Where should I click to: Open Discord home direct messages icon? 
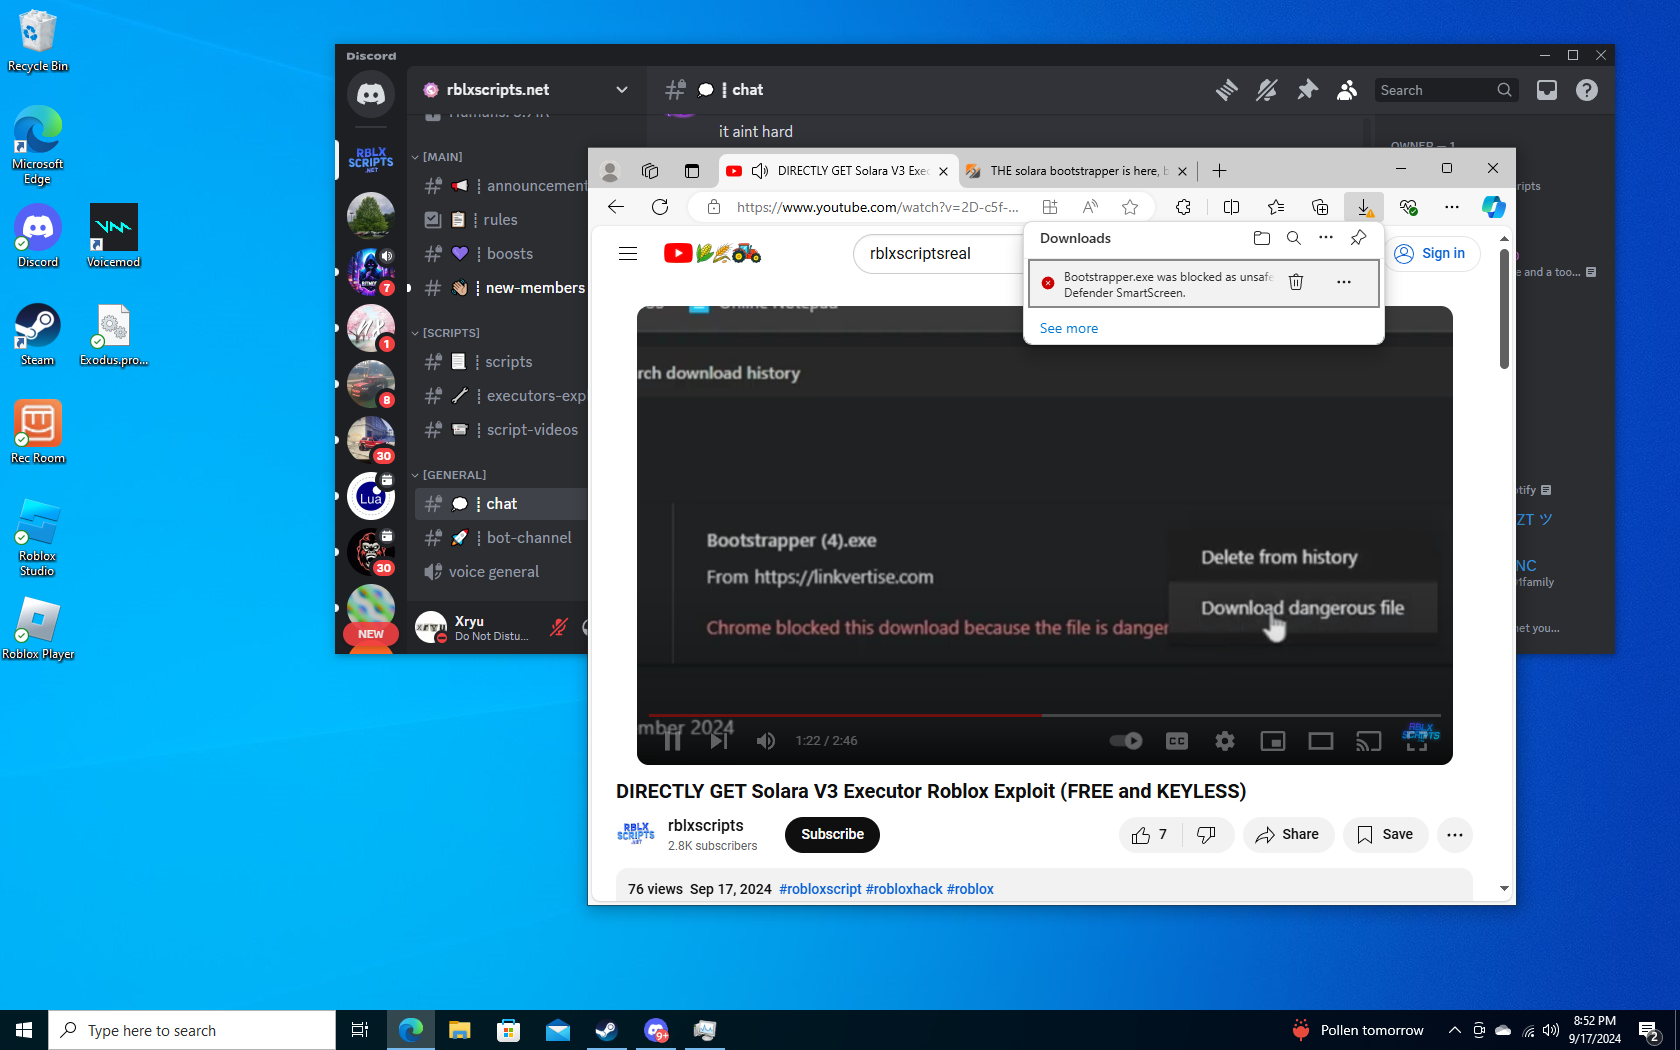tap(371, 94)
